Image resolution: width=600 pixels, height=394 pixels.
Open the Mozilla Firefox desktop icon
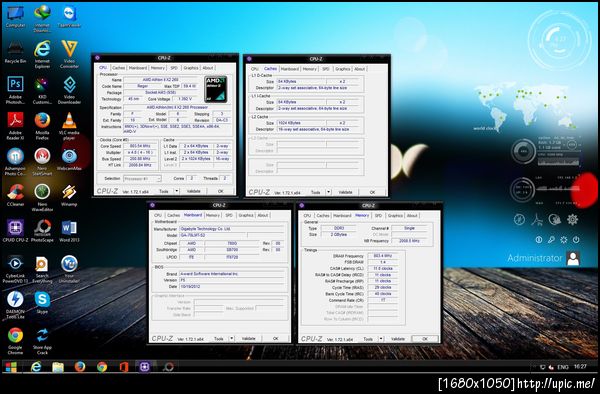(x=42, y=125)
